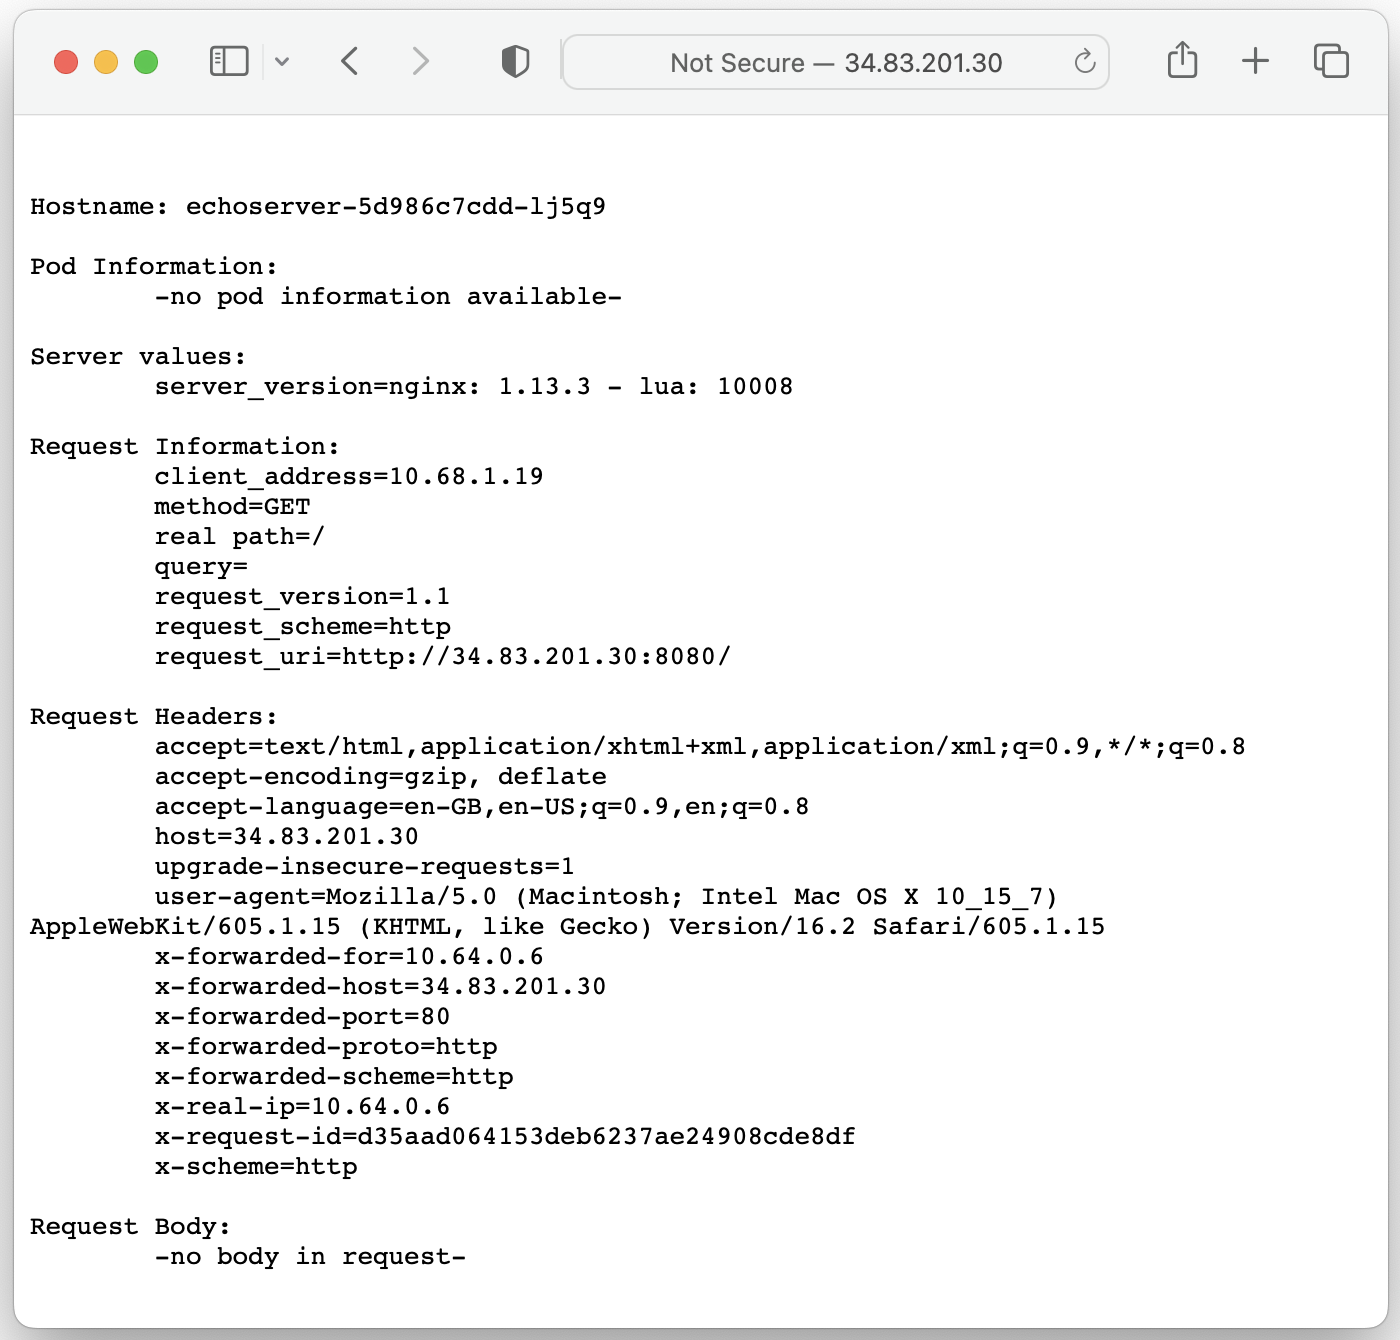Click the request_uri value line

442,657
